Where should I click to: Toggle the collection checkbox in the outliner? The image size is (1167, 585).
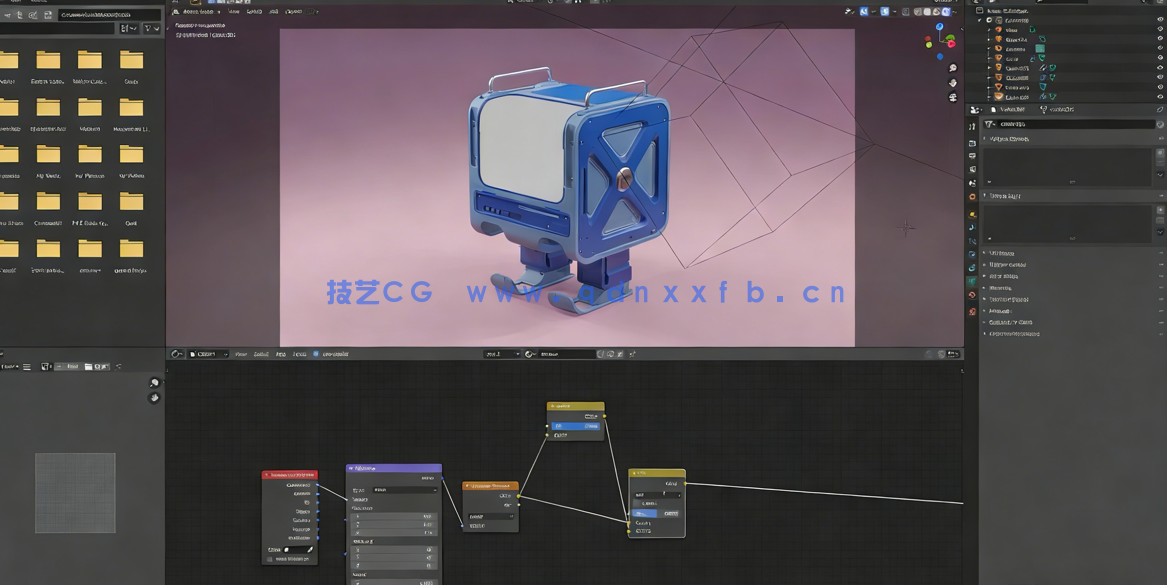coord(988,20)
